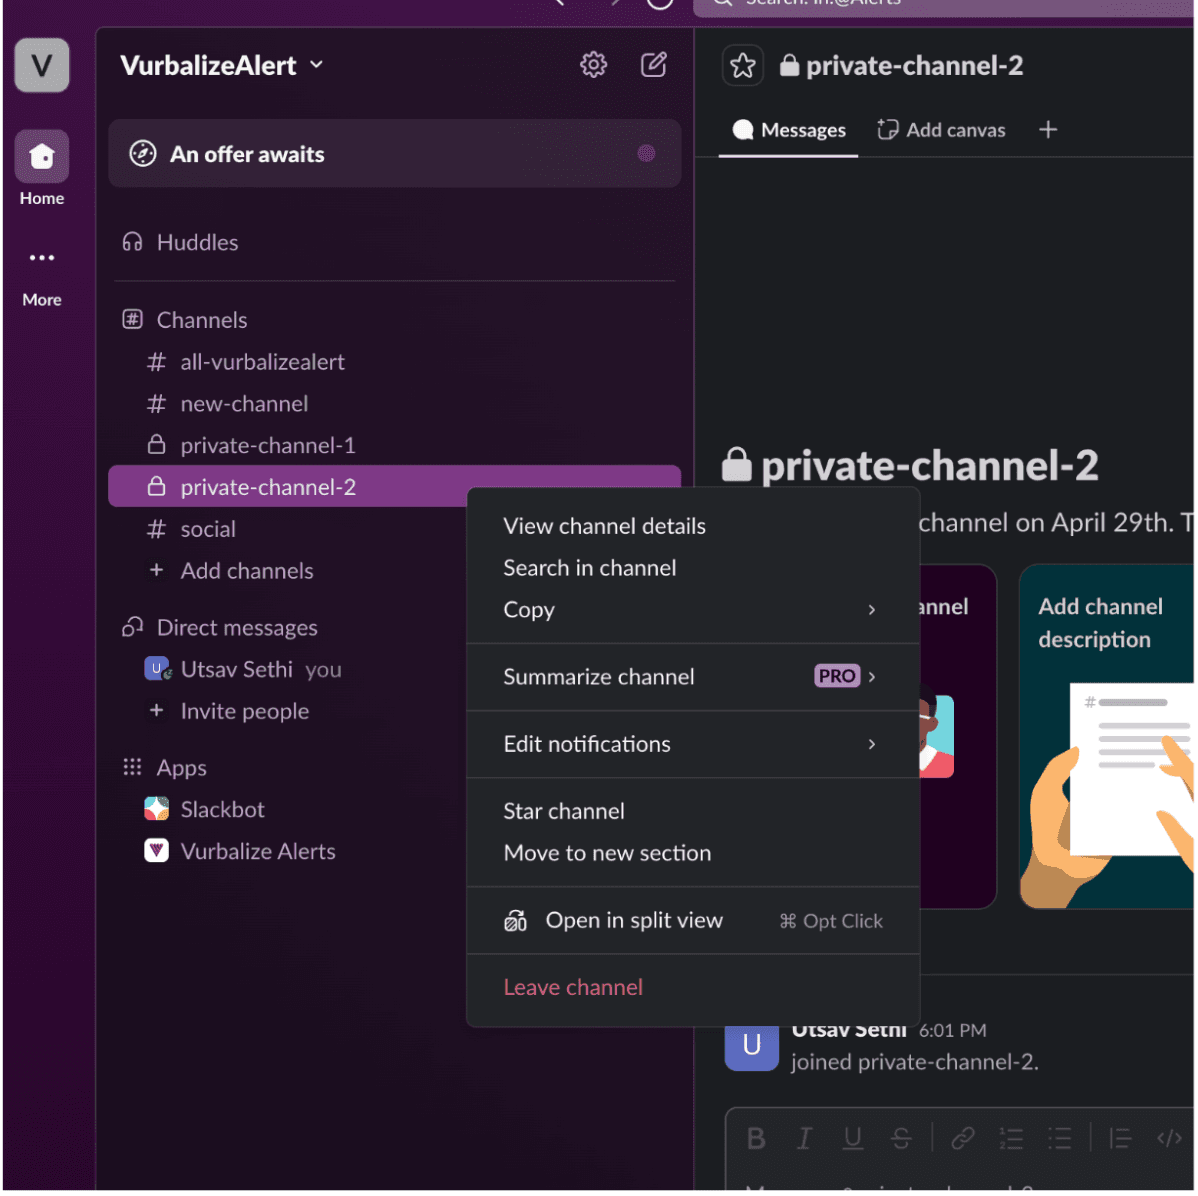Screen dimensions: 1198x1196
Task: Open the all-vurbalizealert channel
Action: 394,361
